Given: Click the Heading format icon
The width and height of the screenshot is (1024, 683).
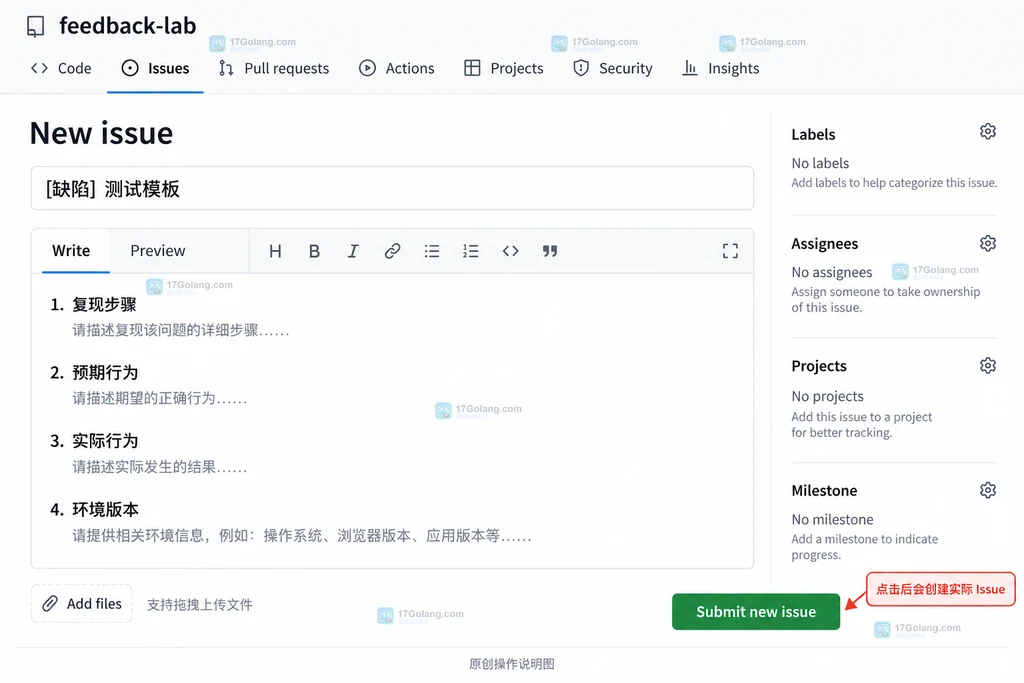Looking at the screenshot, I should (276, 251).
